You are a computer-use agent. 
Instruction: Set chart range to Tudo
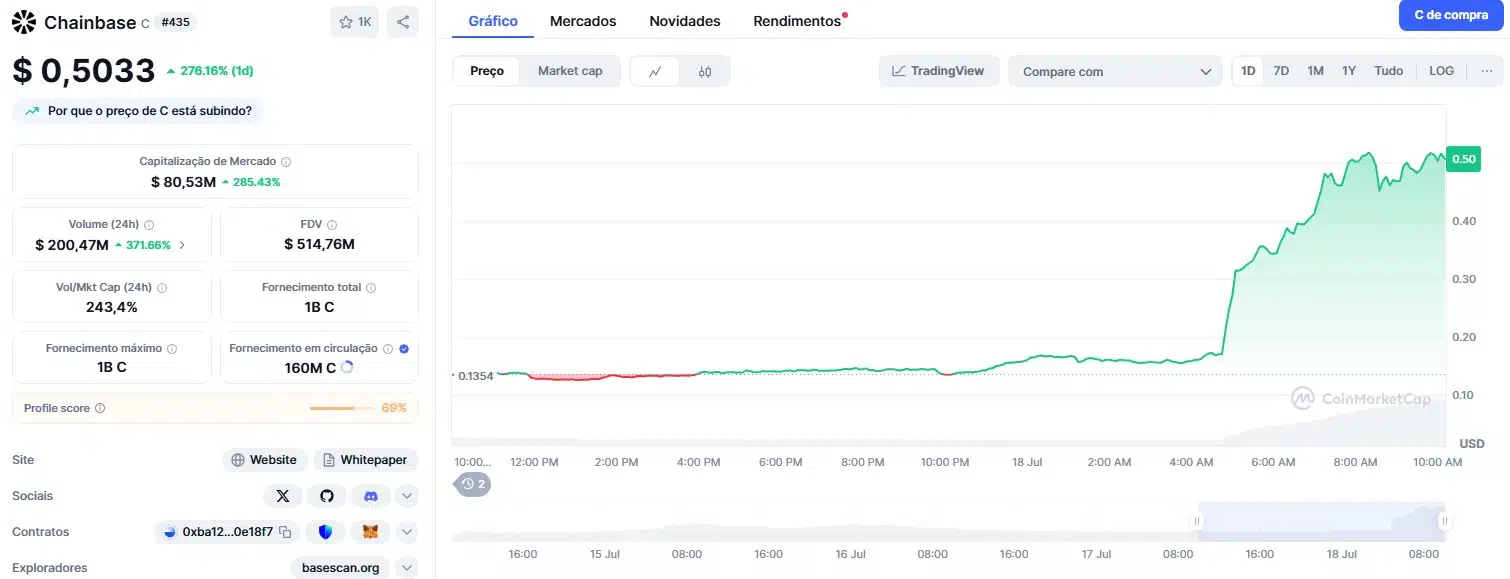(1388, 71)
